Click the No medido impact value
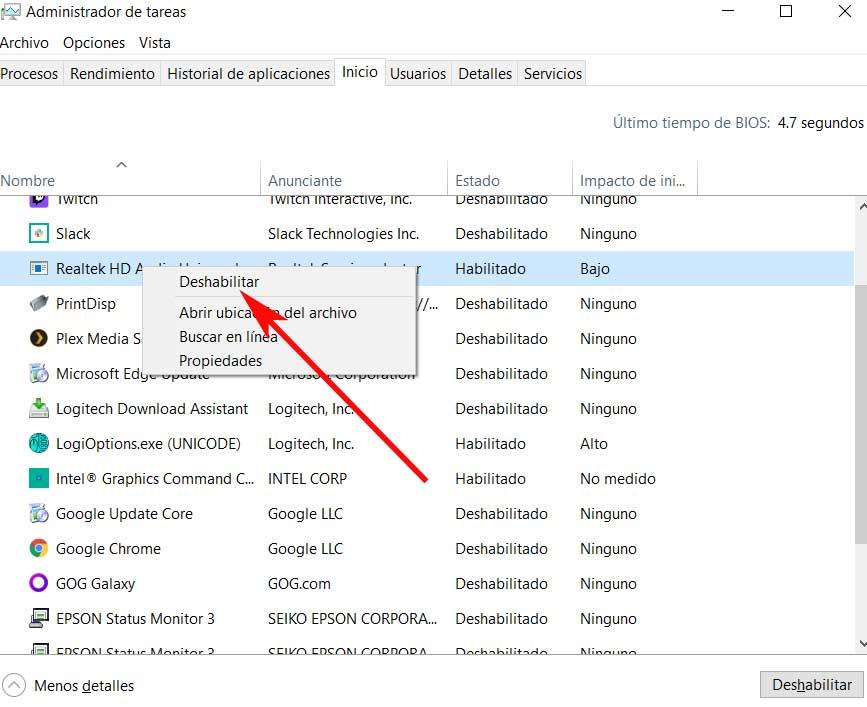 (x=618, y=479)
